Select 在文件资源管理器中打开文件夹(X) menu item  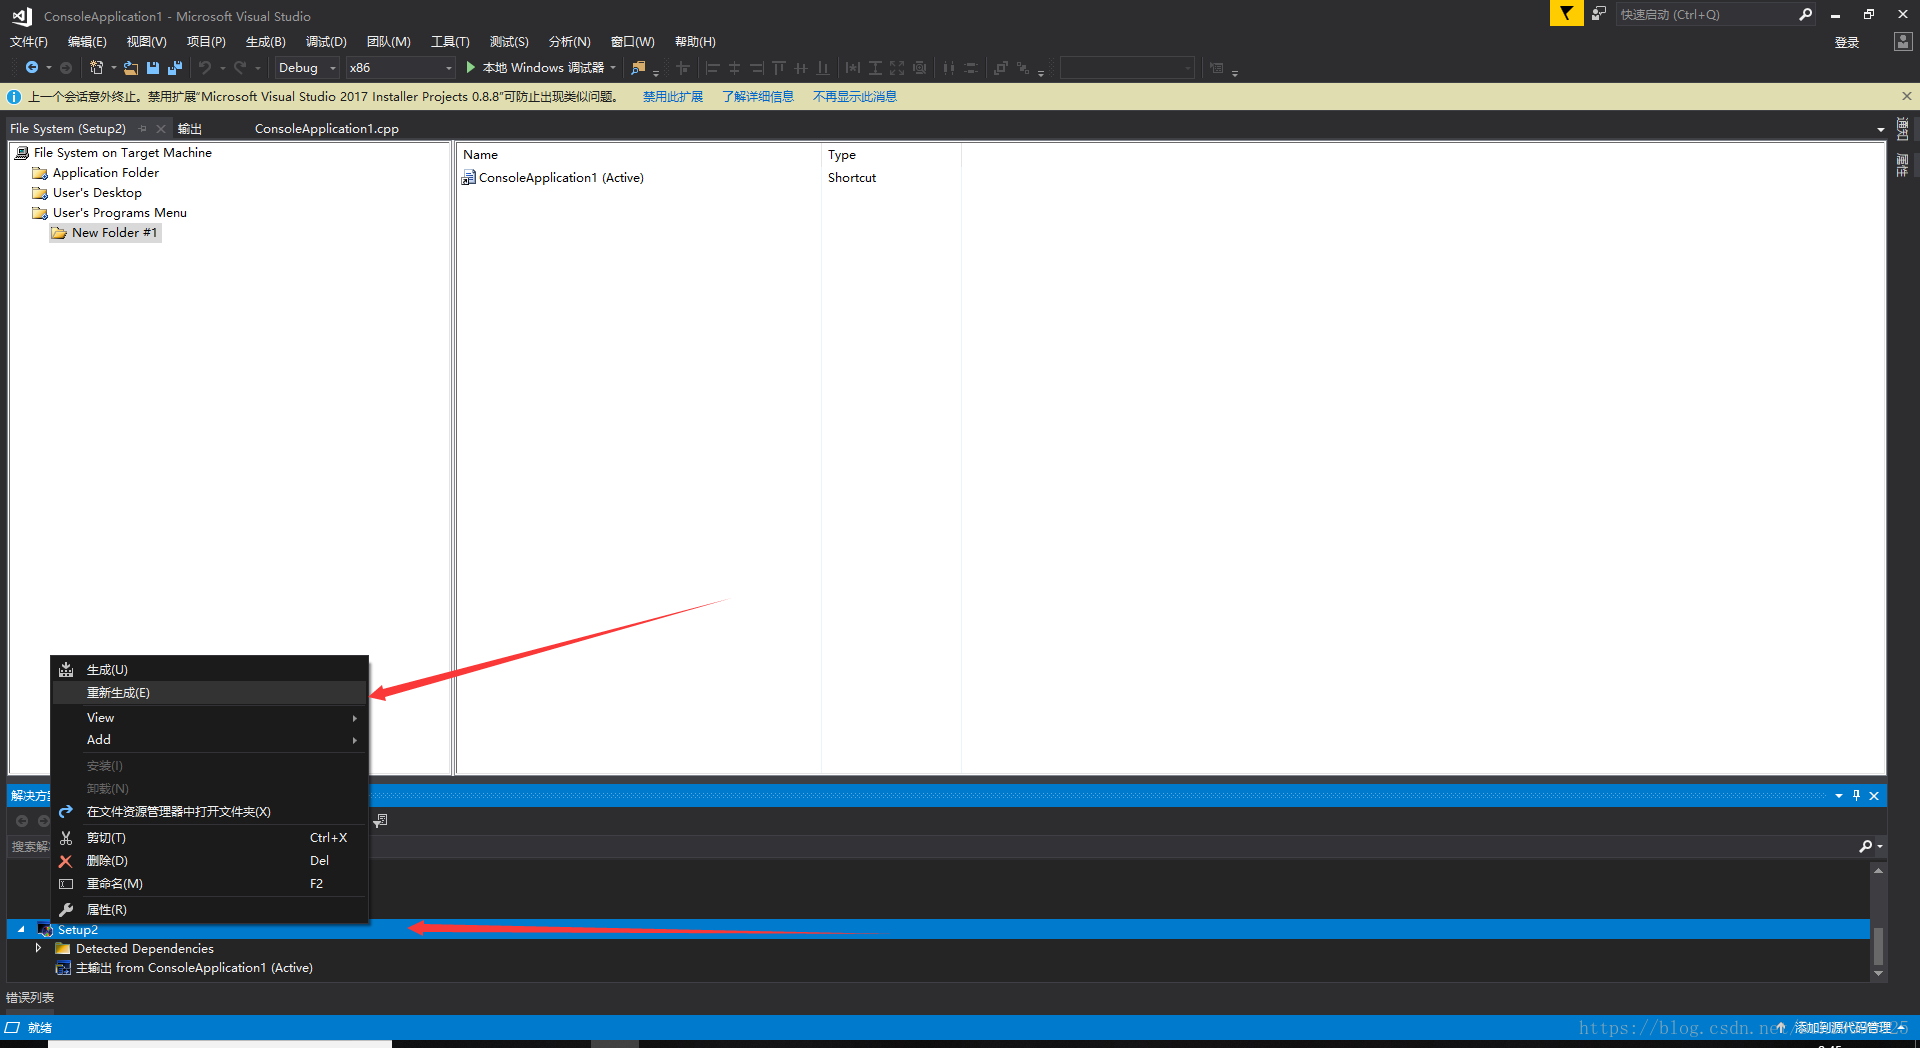tap(210, 812)
